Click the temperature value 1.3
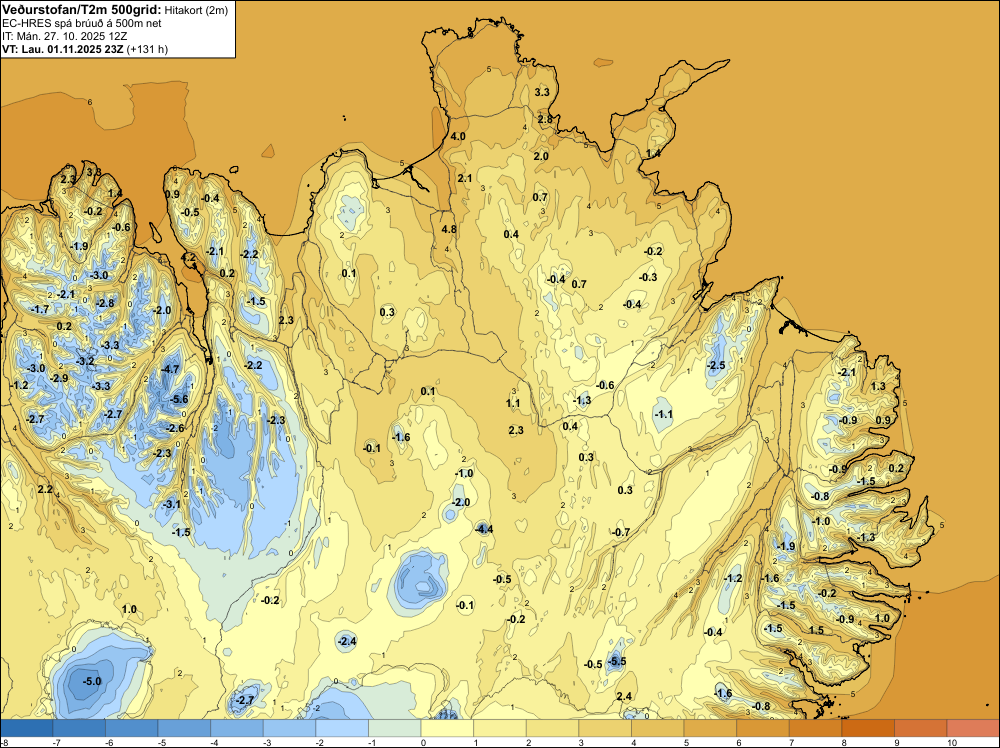1000x748 pixels. [x=878, y=386]
